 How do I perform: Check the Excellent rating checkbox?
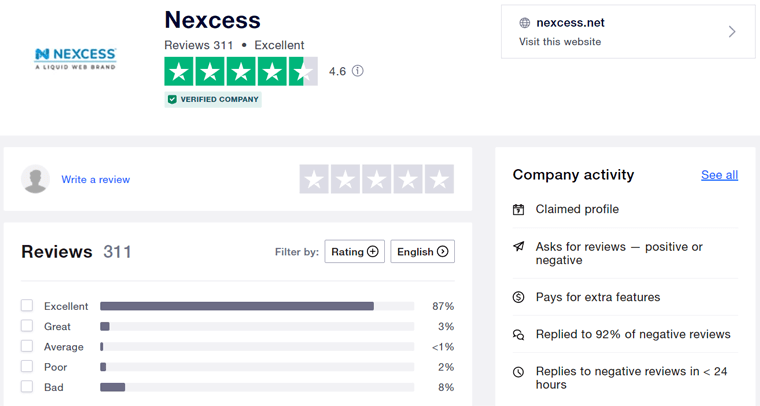tap(27, 306)
